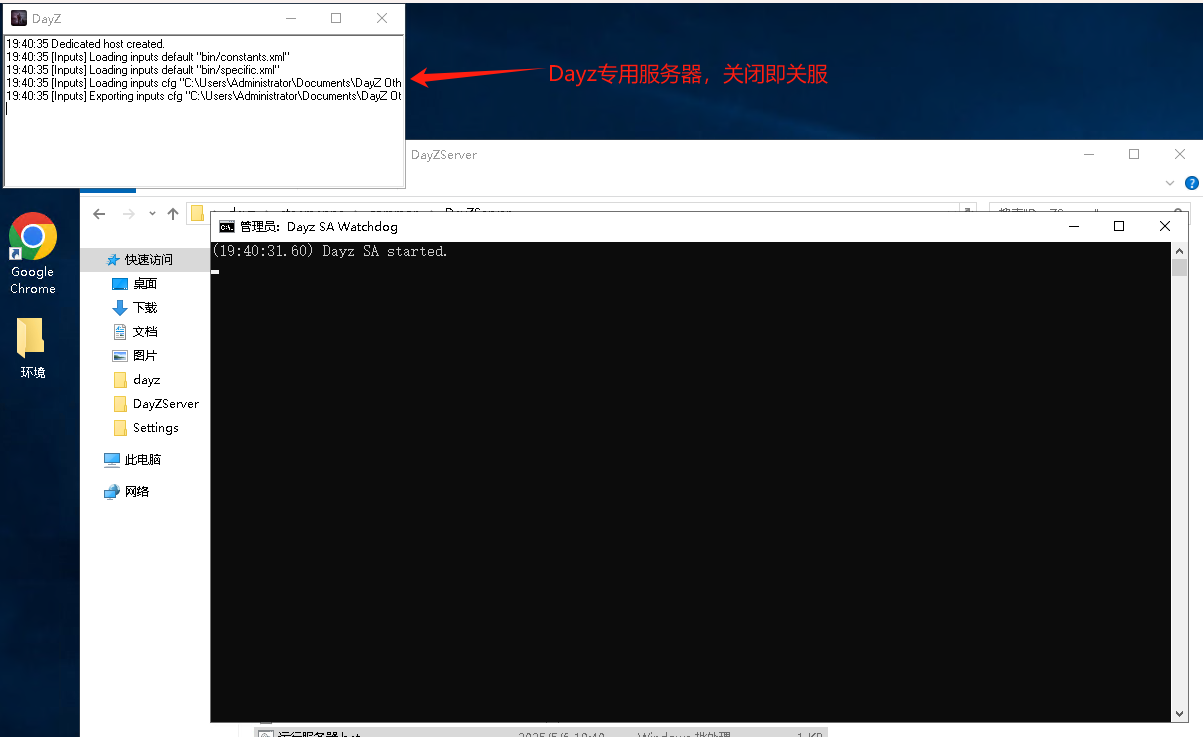Click the "Exporting inputs cfg" log line
This screenshot has width=1203, height=737.
(204, 96)
